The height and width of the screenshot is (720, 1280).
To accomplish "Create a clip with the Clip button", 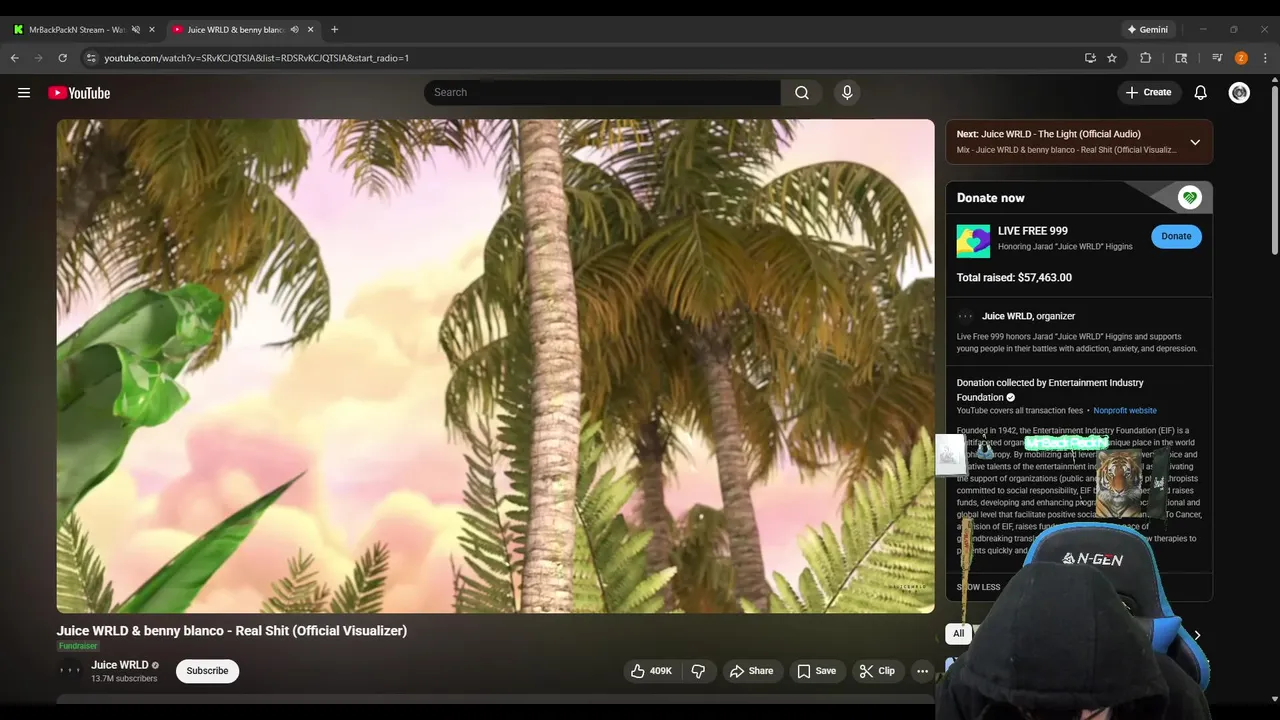I will pyautogui.click(x=877, y=671).
